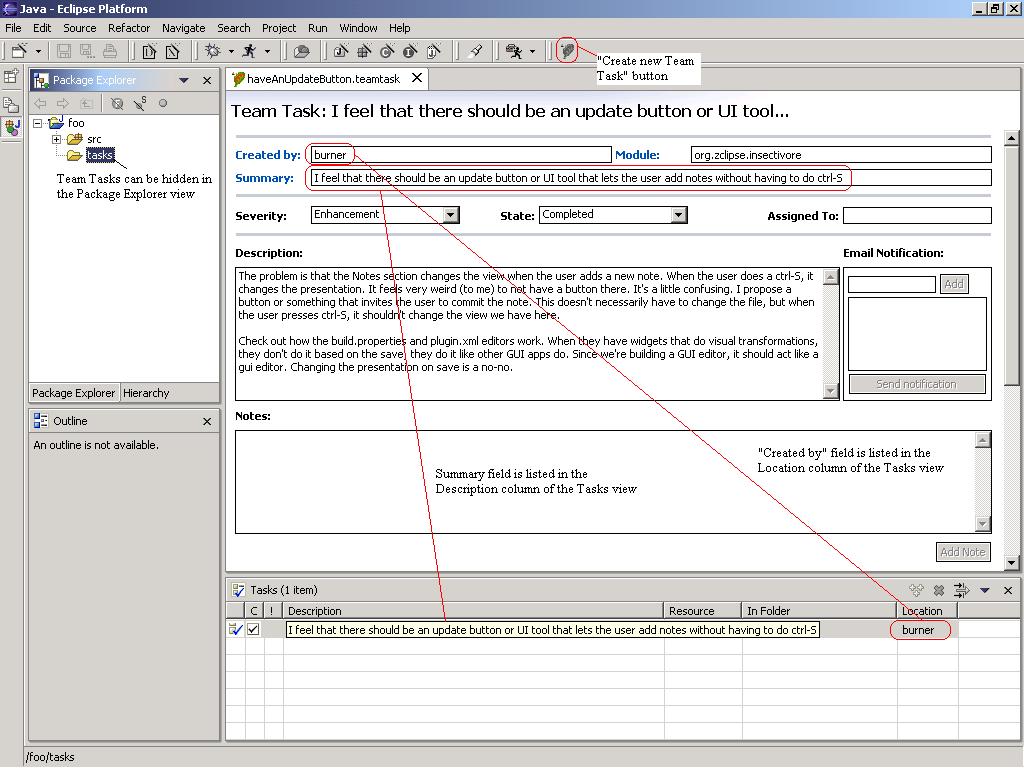Click the Save As toolbar icon
1024x768 pixels.
pos(87,51)
